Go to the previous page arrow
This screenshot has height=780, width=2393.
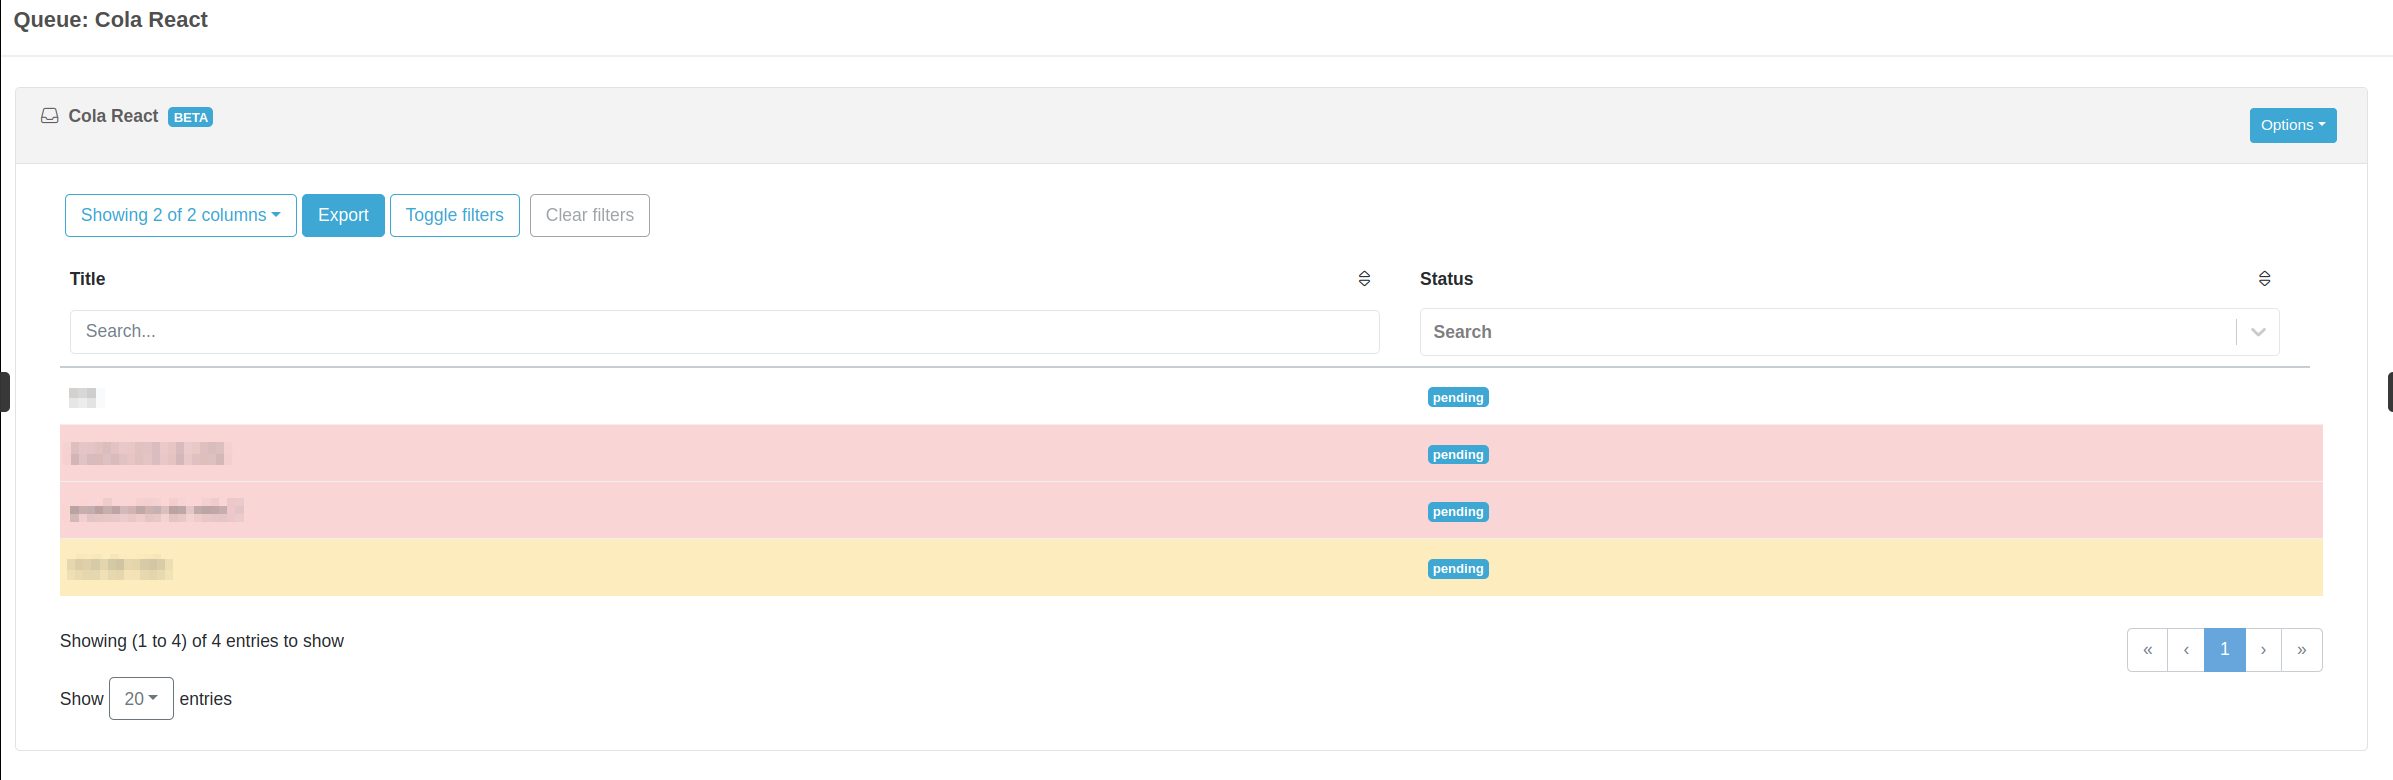[x=2186, y=650]
